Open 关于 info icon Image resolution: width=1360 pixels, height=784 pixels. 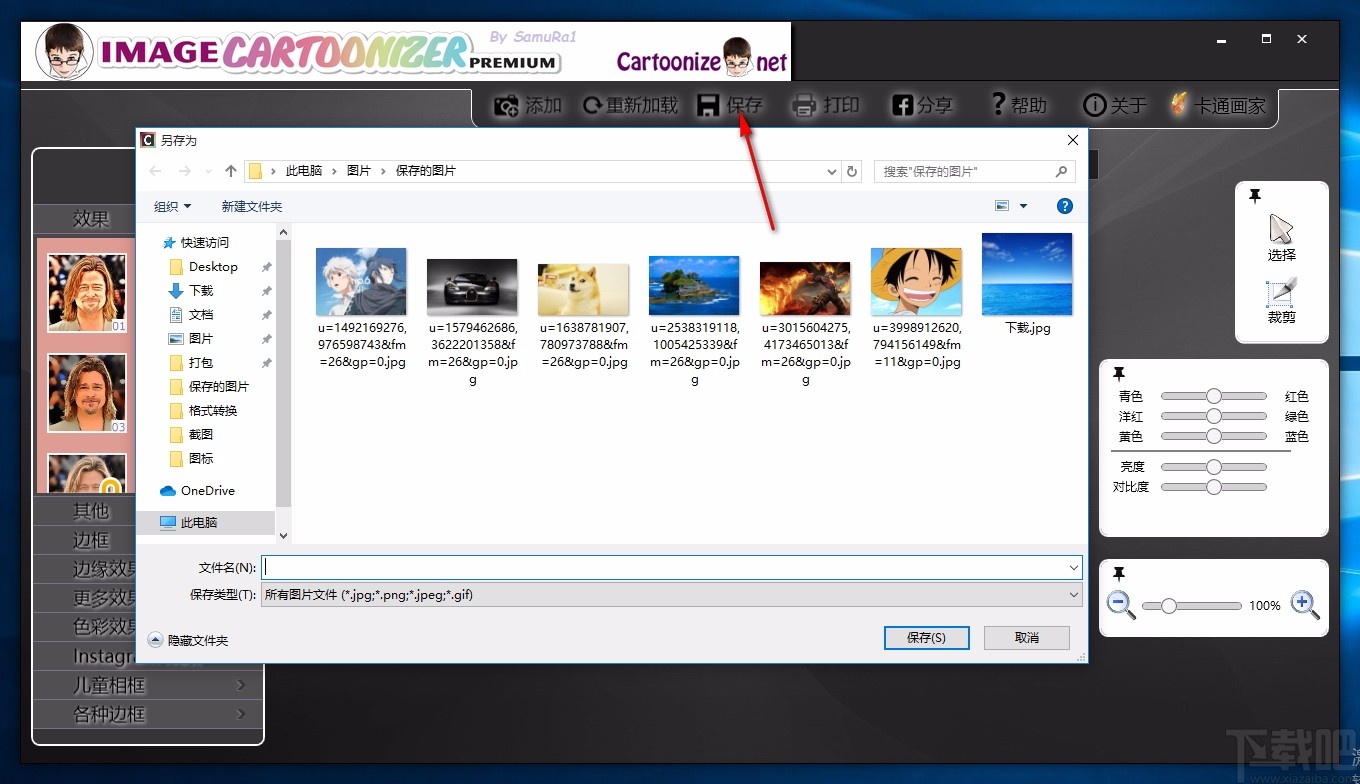click(x=1095, y=105)
